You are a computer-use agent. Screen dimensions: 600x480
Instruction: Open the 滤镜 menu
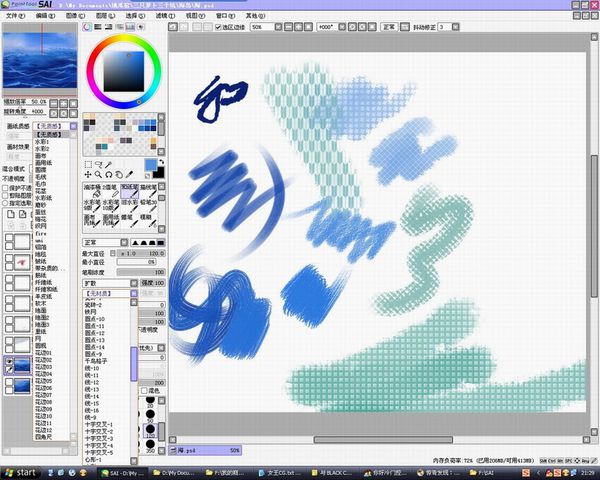click(165, 16)
